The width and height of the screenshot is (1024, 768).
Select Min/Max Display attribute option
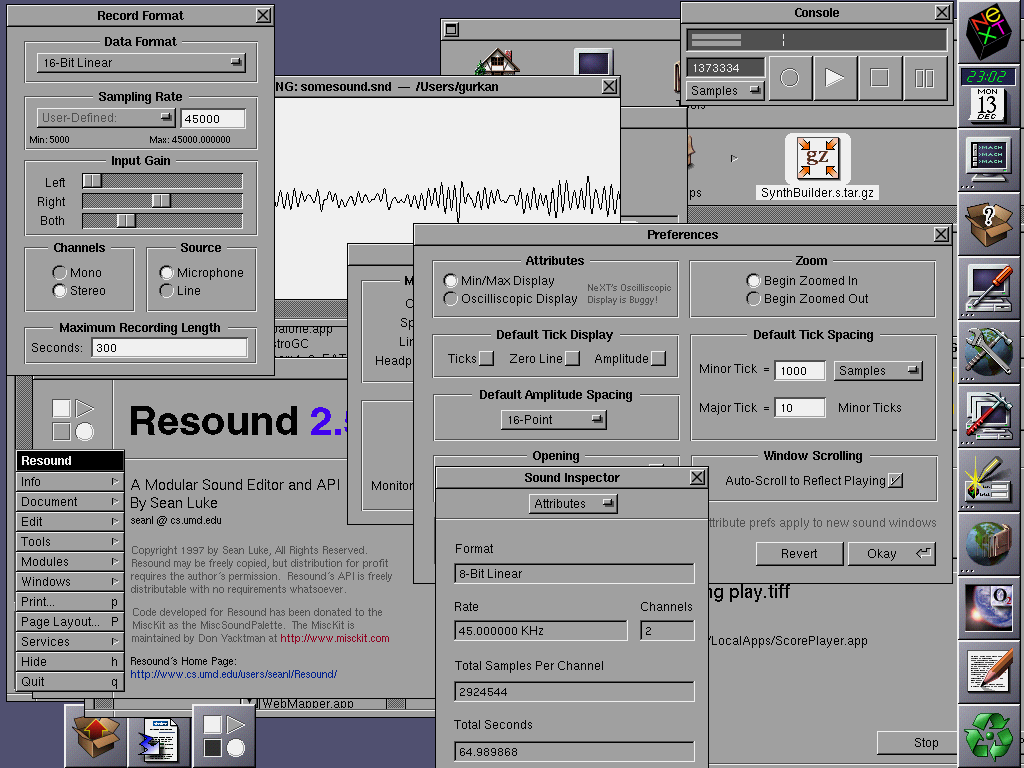coord(451,281)
